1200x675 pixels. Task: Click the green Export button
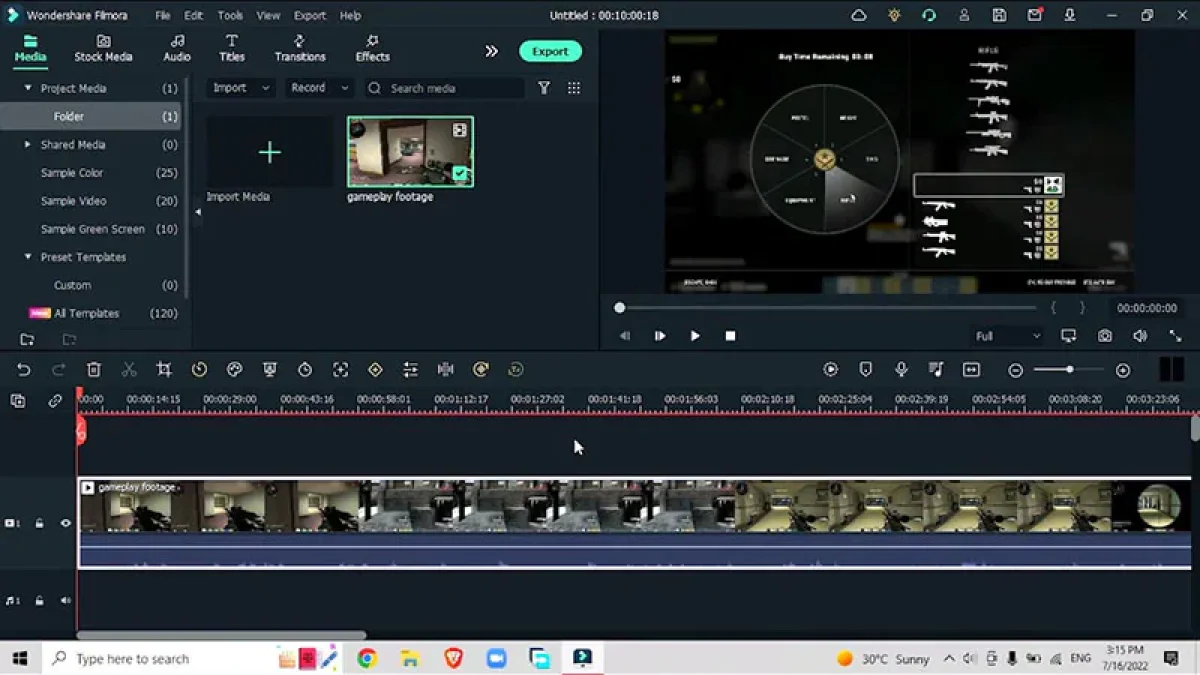pos(550,51)
